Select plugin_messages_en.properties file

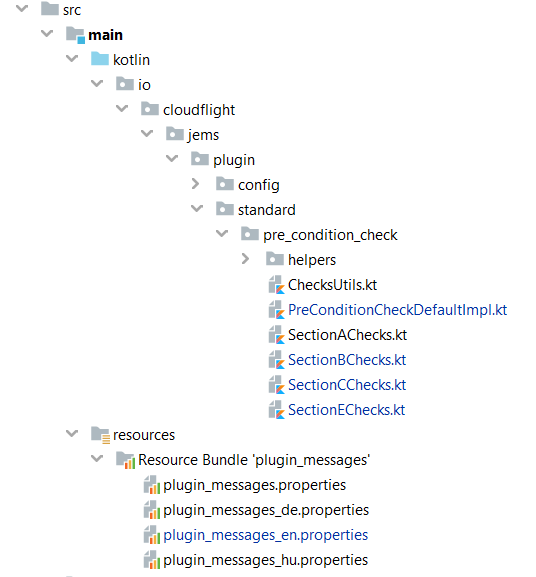266,535
